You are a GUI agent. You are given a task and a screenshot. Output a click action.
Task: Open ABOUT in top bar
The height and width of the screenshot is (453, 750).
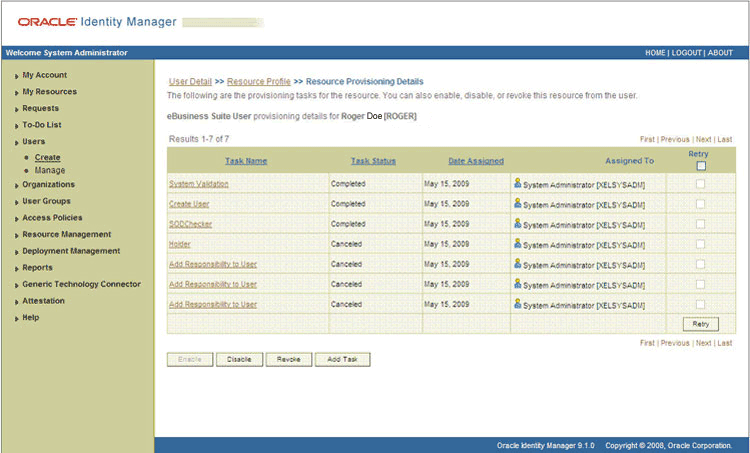[720, 53]
